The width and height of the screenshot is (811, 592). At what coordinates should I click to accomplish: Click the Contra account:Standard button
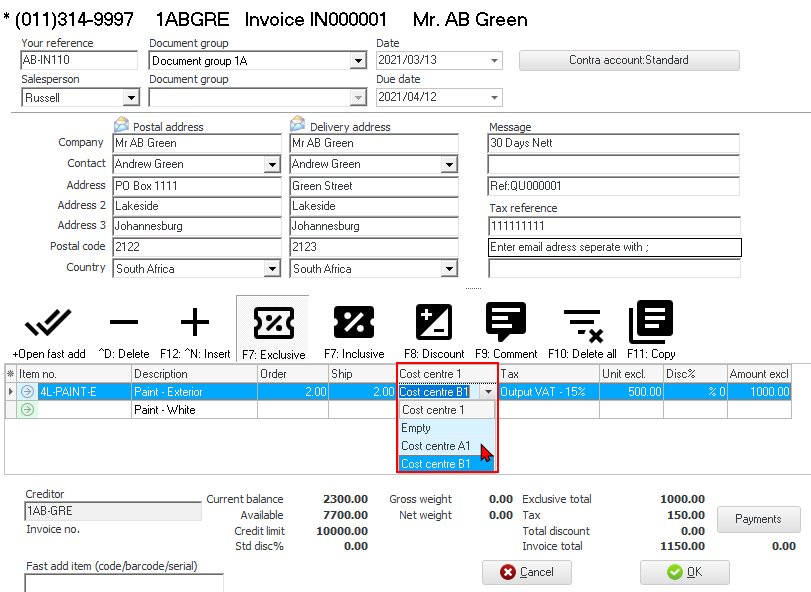[x=629, y=60]
